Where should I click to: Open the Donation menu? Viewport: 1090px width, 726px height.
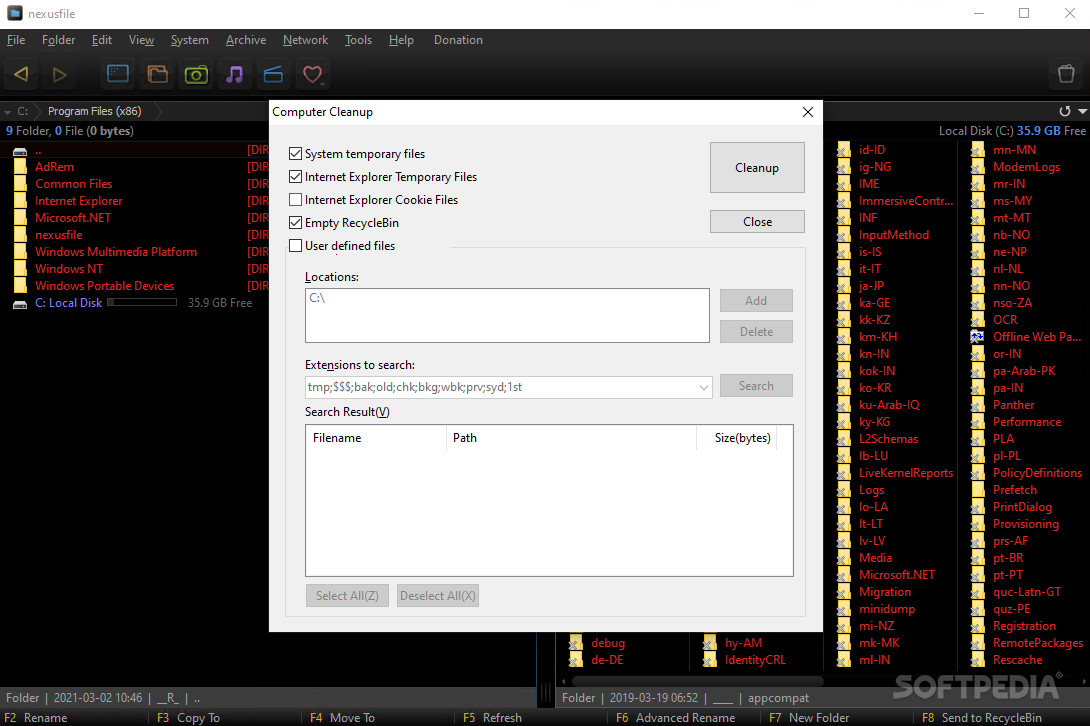coord(458,40)
